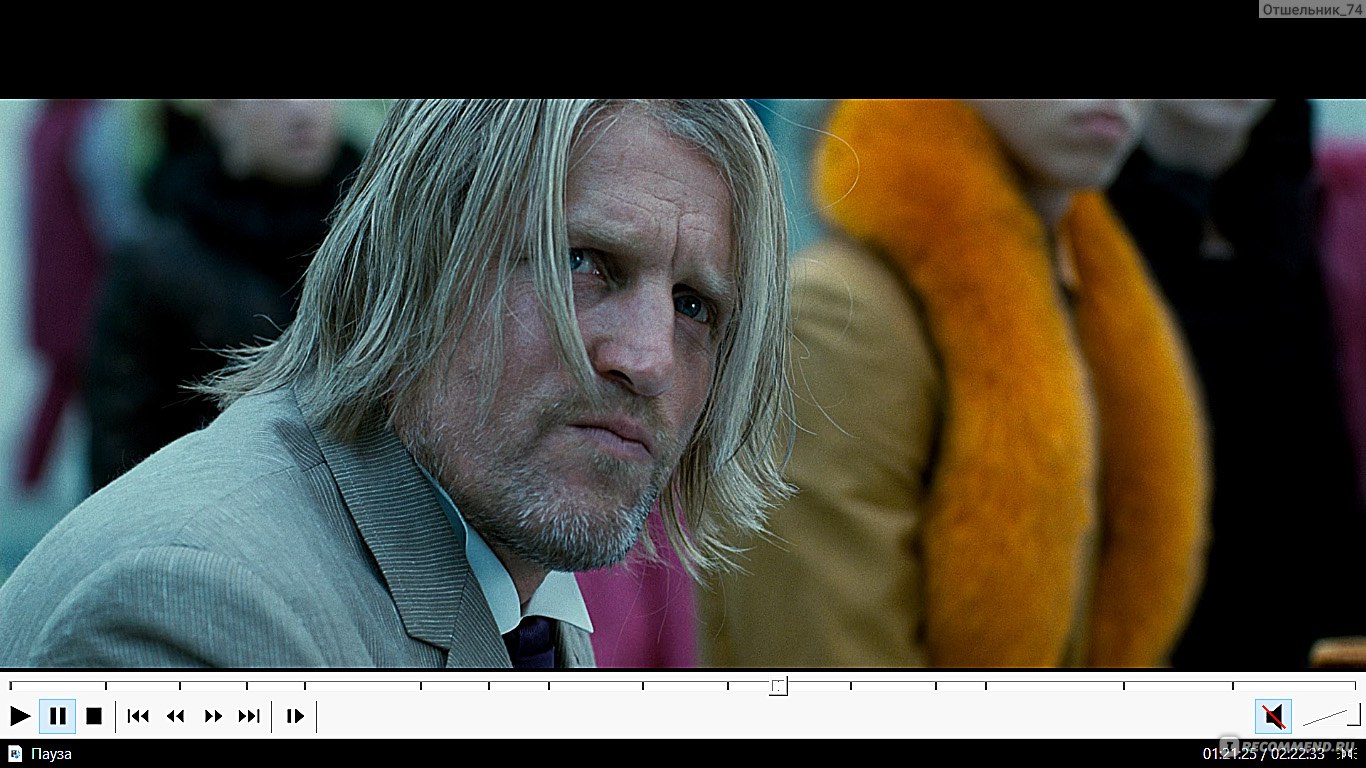Skip to the previous chapter

(138, 716)
